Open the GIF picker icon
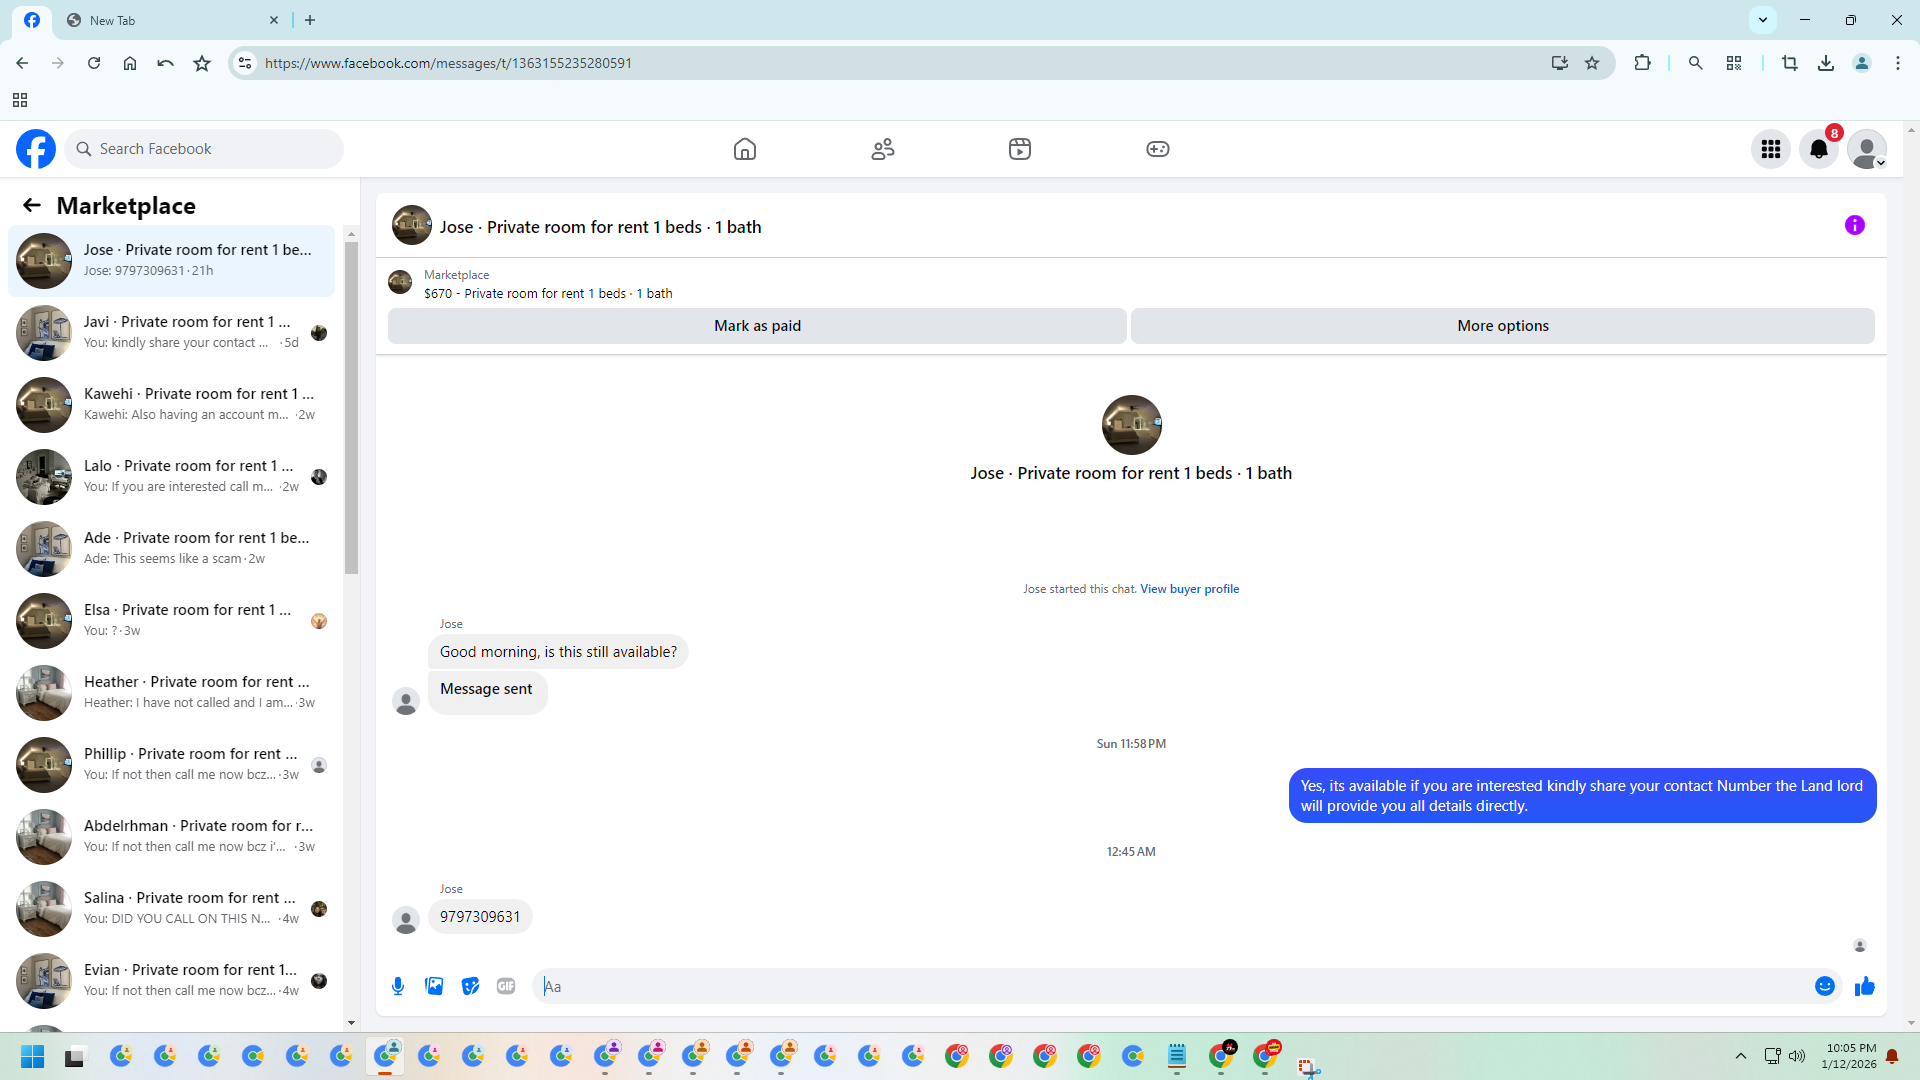1920x1080 pixels. click(x=506, y=986)
